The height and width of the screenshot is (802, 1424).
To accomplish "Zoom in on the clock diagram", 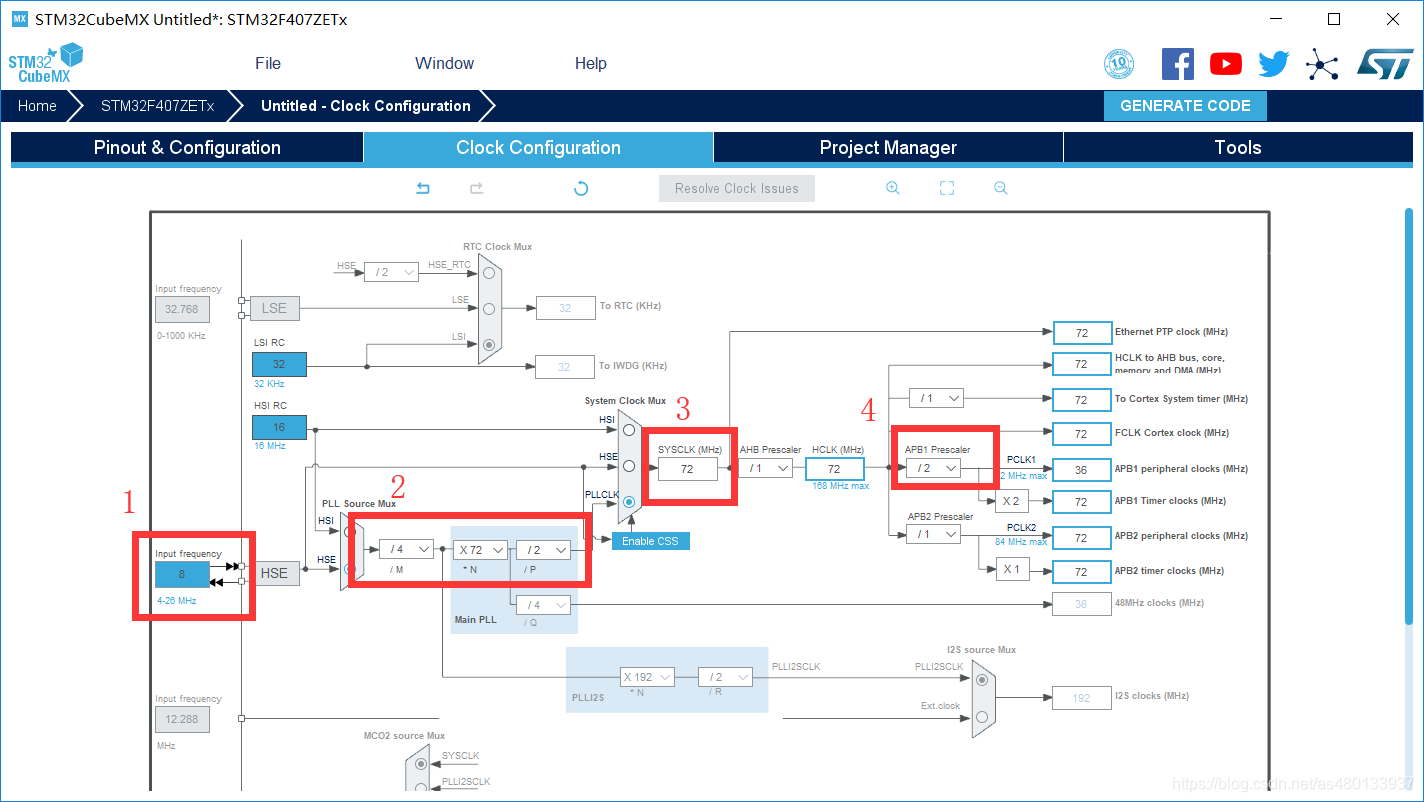I will tap(893, 188).
